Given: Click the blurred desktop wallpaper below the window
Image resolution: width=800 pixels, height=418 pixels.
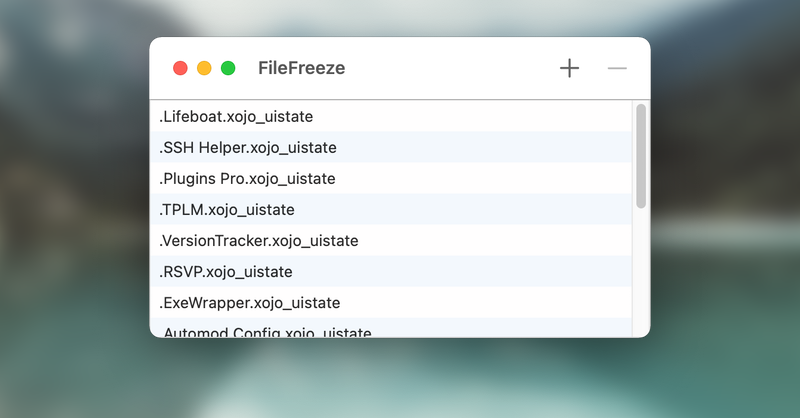Looking at the screenshot, I should (x=400, y=378).
